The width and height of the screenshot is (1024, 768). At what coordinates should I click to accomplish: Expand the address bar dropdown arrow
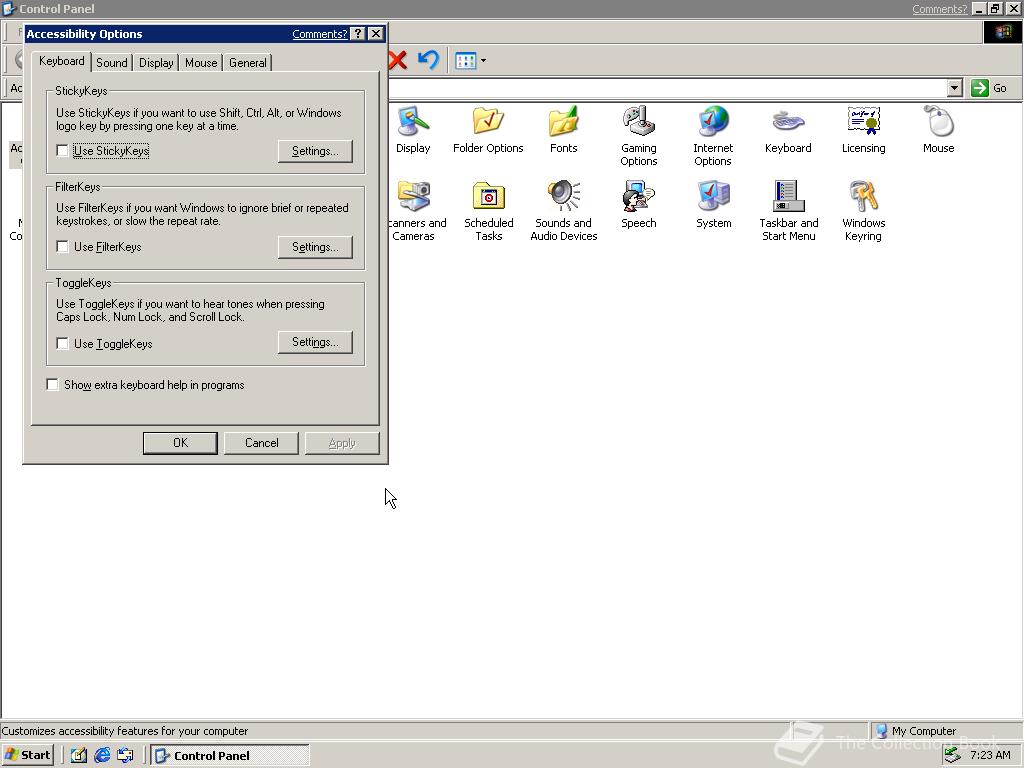pos(954,88)
